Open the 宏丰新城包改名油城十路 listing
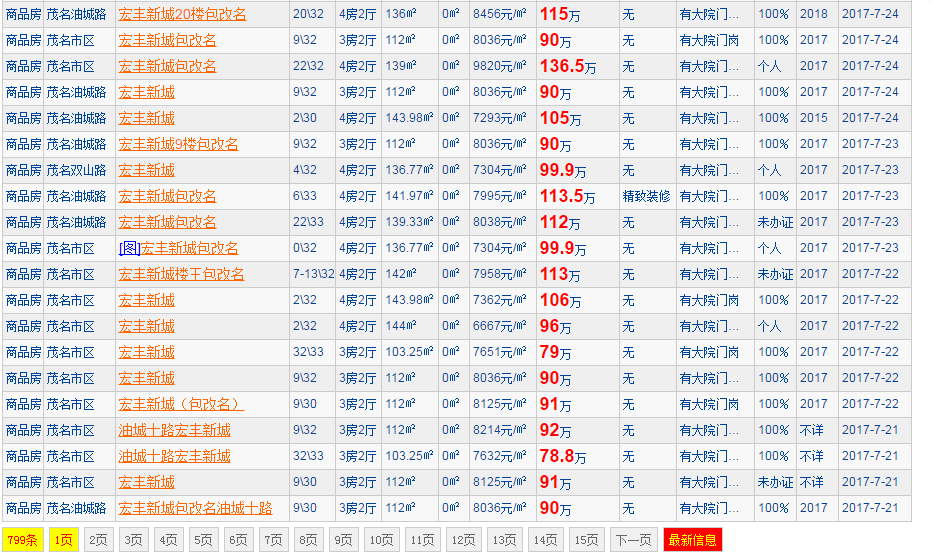The width and height of the screenshot is (932, 558). point(195,508)
